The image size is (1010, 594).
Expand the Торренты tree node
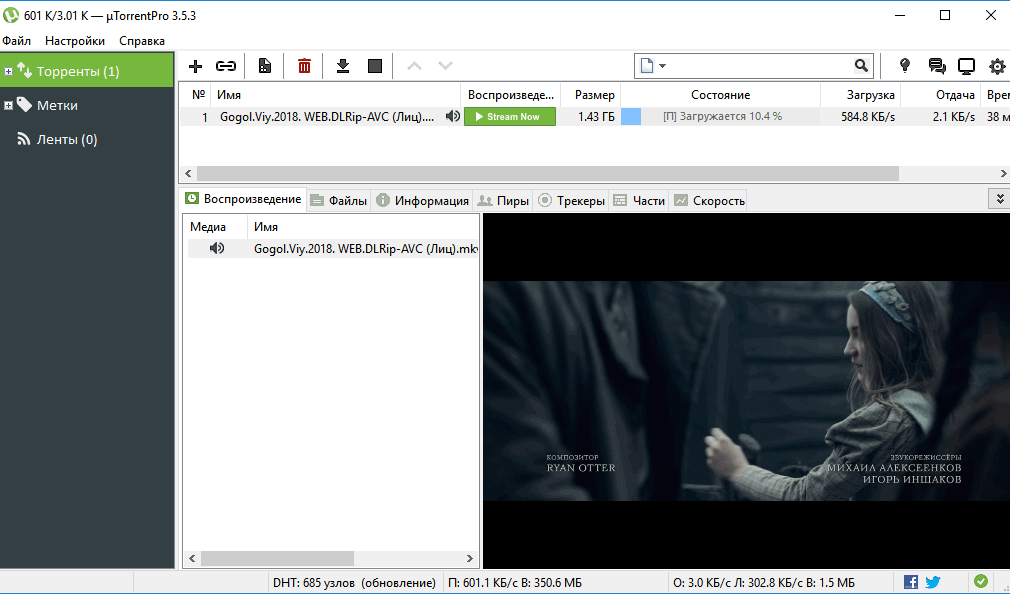tap(8, 72)
